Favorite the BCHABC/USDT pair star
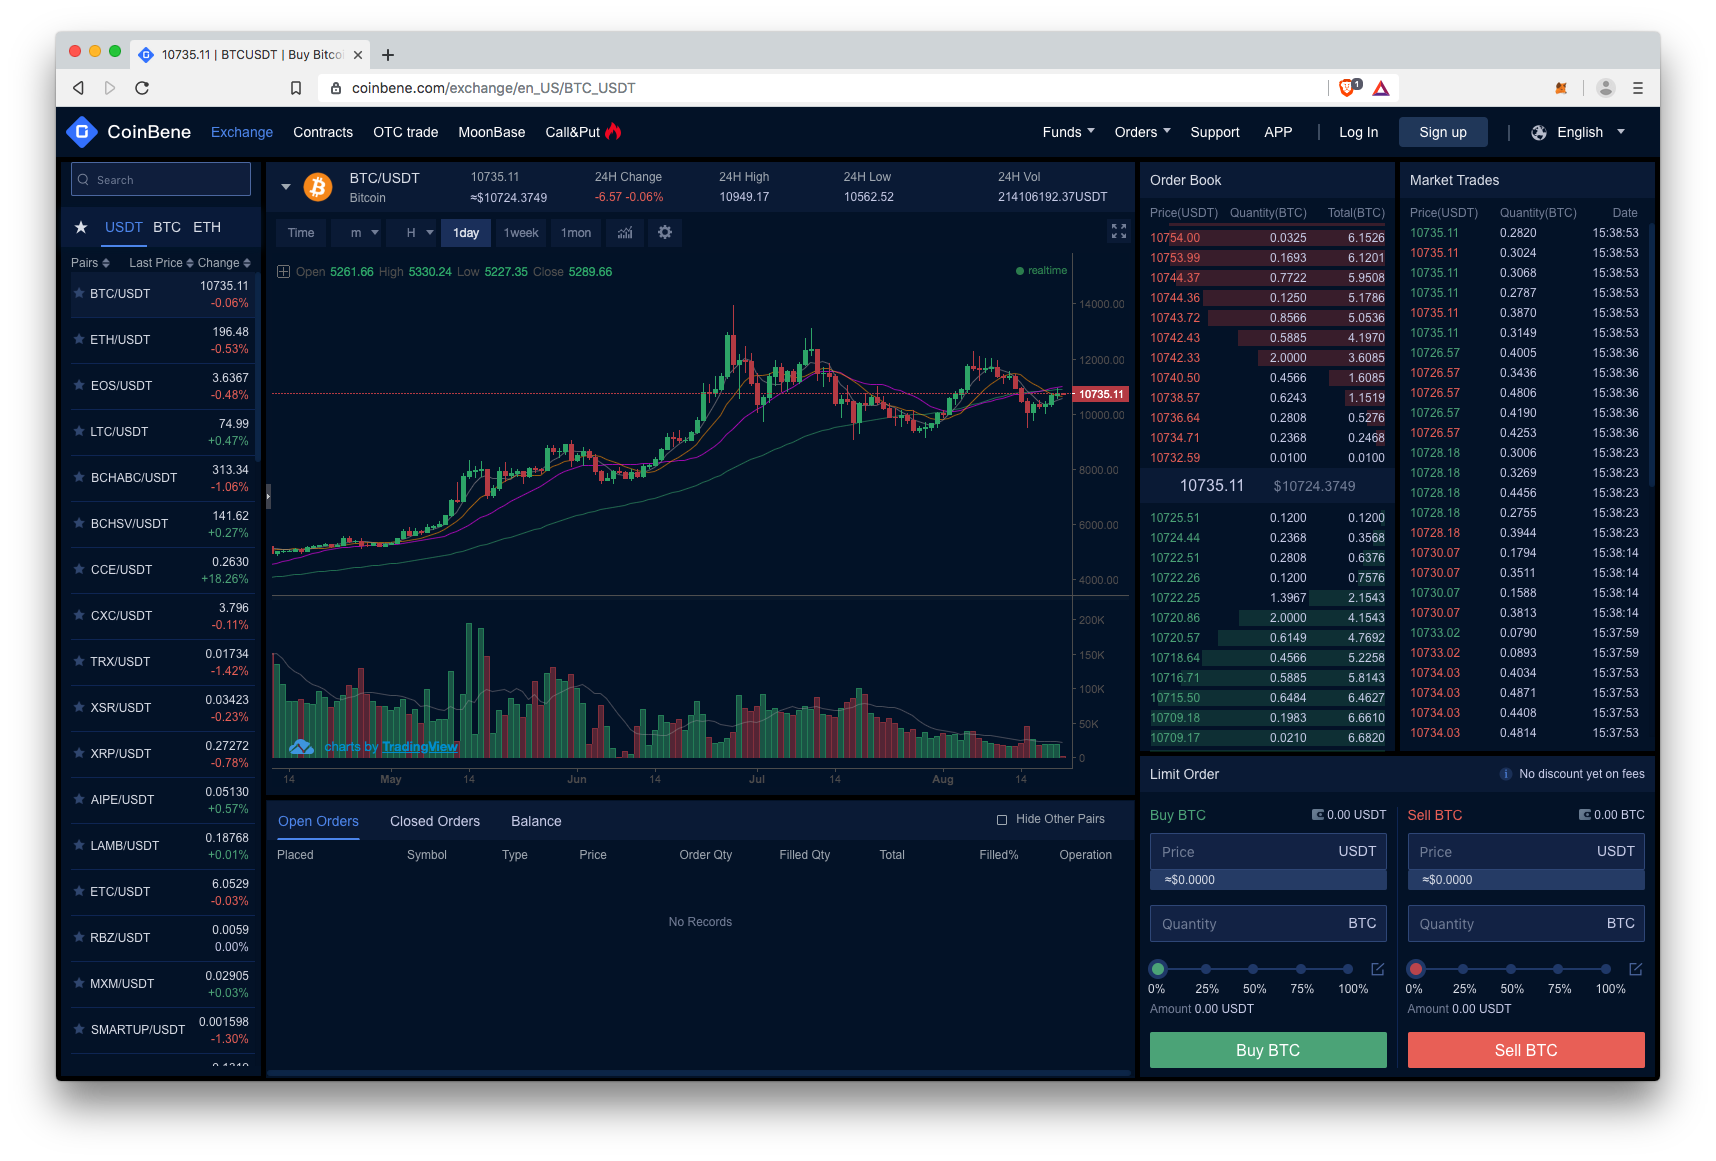1716x1161 pixels. tap(79, 477)
